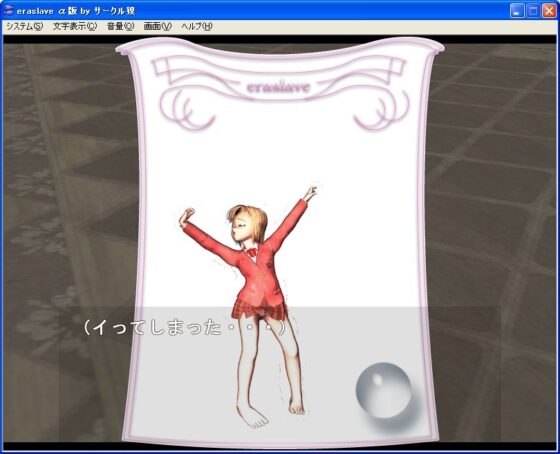Click the character's red bow tie
The height and width of the screenshot is (454, 560).
point(251,251)
